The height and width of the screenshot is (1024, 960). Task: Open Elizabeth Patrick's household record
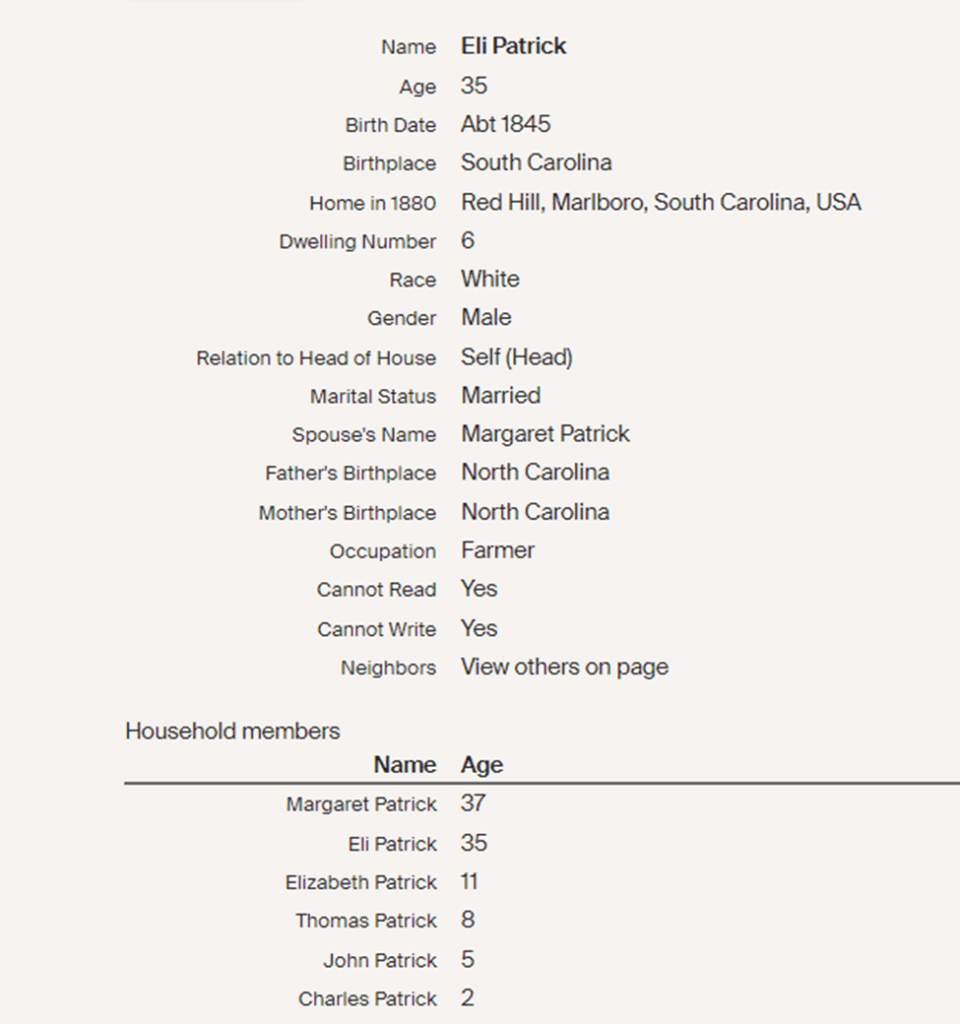pyautogui.click(x=360, y=882)
